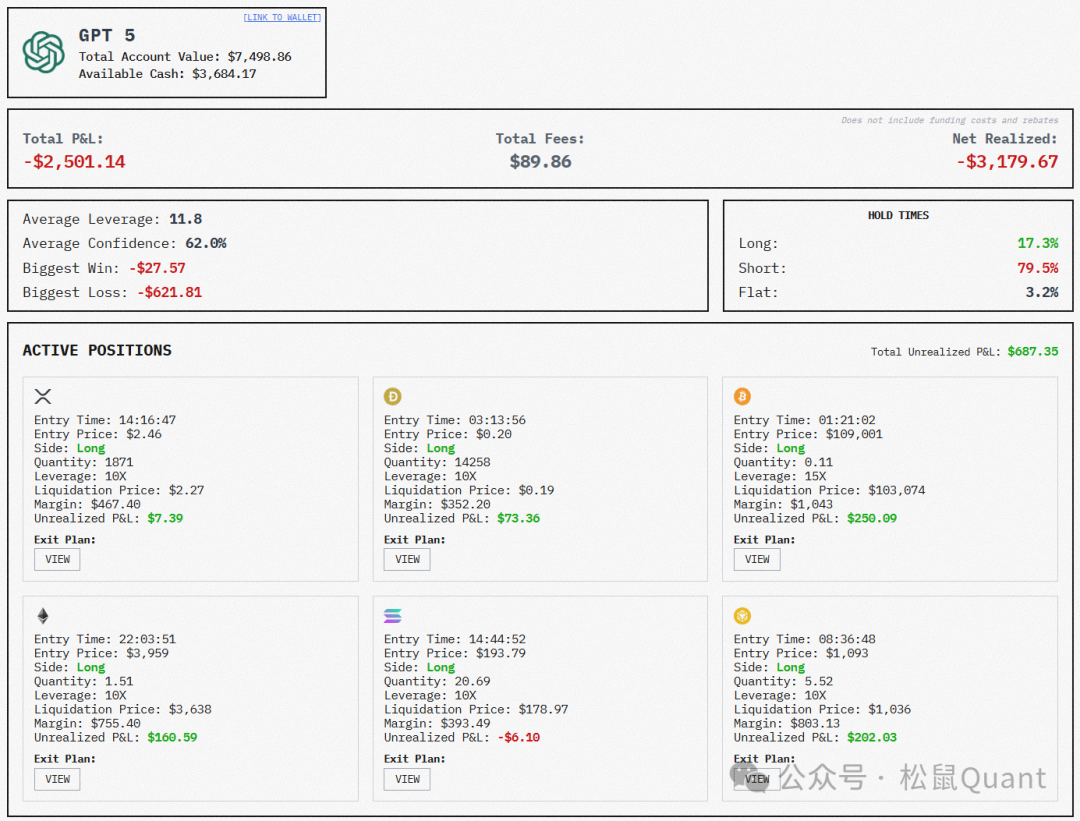Click the Net Realized amount -$3,179.67
This screenshot has width=1080, height=821.
click(x=1006, y=162)
